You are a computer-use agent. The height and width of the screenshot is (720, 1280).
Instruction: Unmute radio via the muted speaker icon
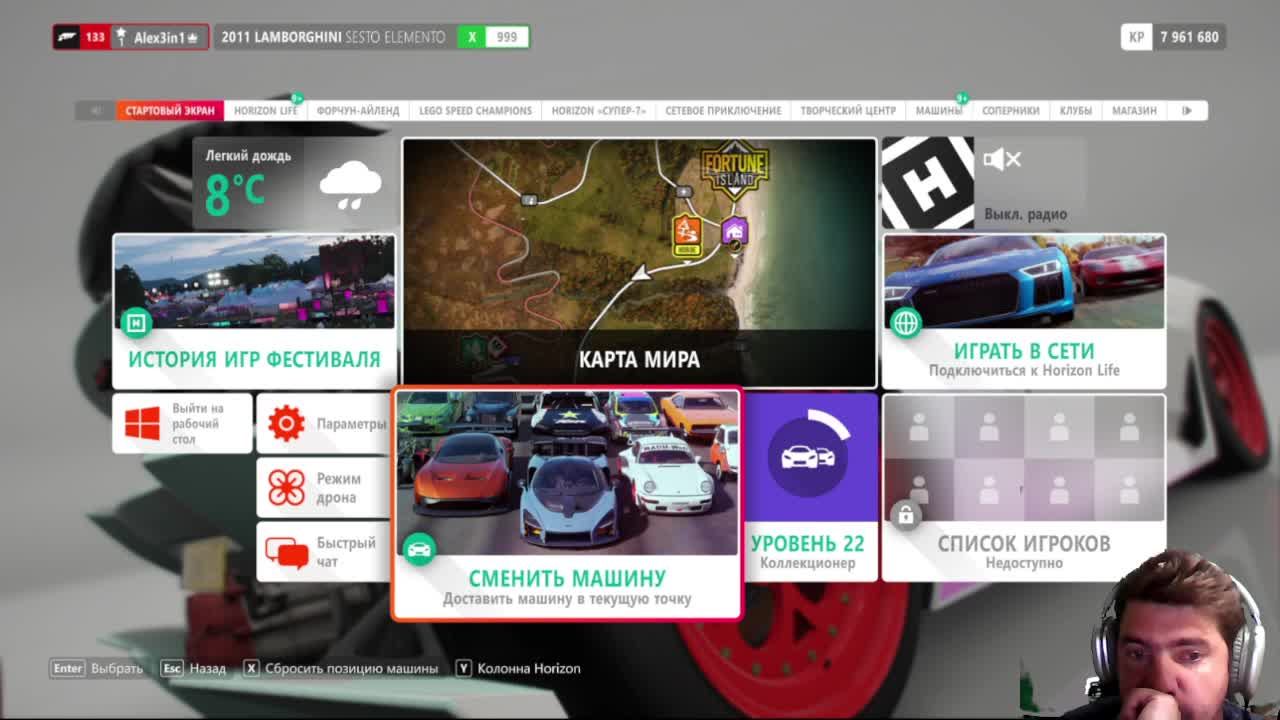click(1001, 159)
